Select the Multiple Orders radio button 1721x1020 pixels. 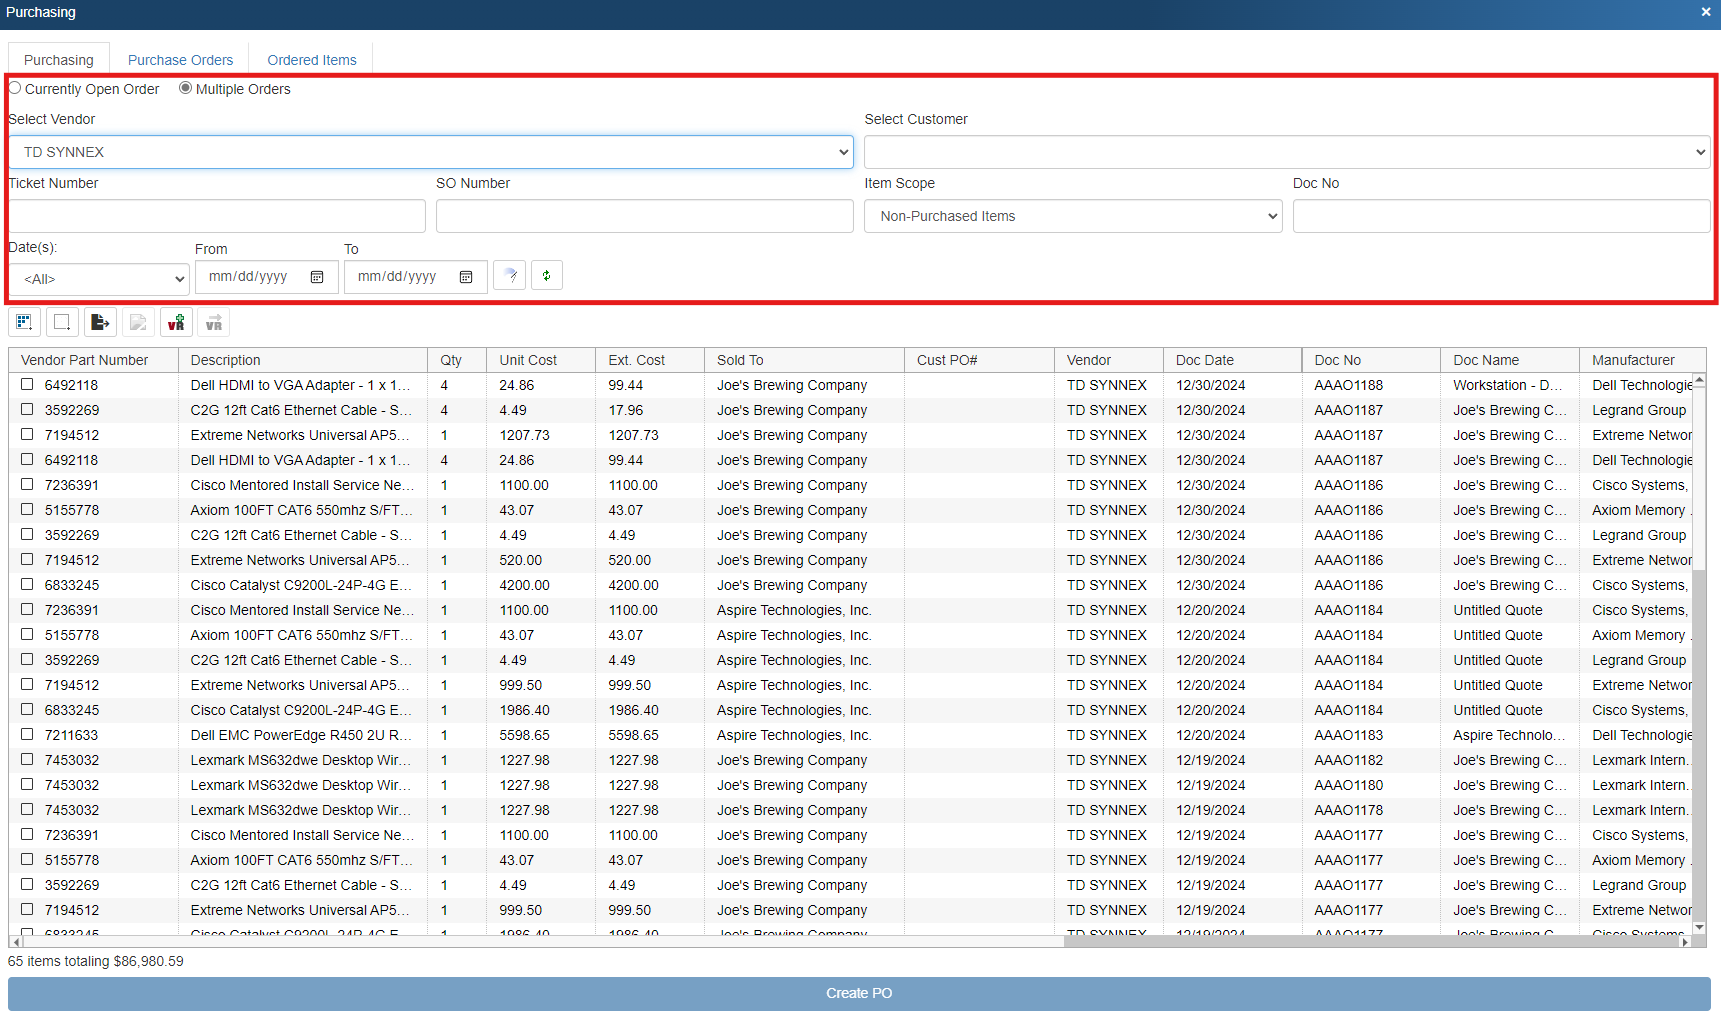(185, 88)
